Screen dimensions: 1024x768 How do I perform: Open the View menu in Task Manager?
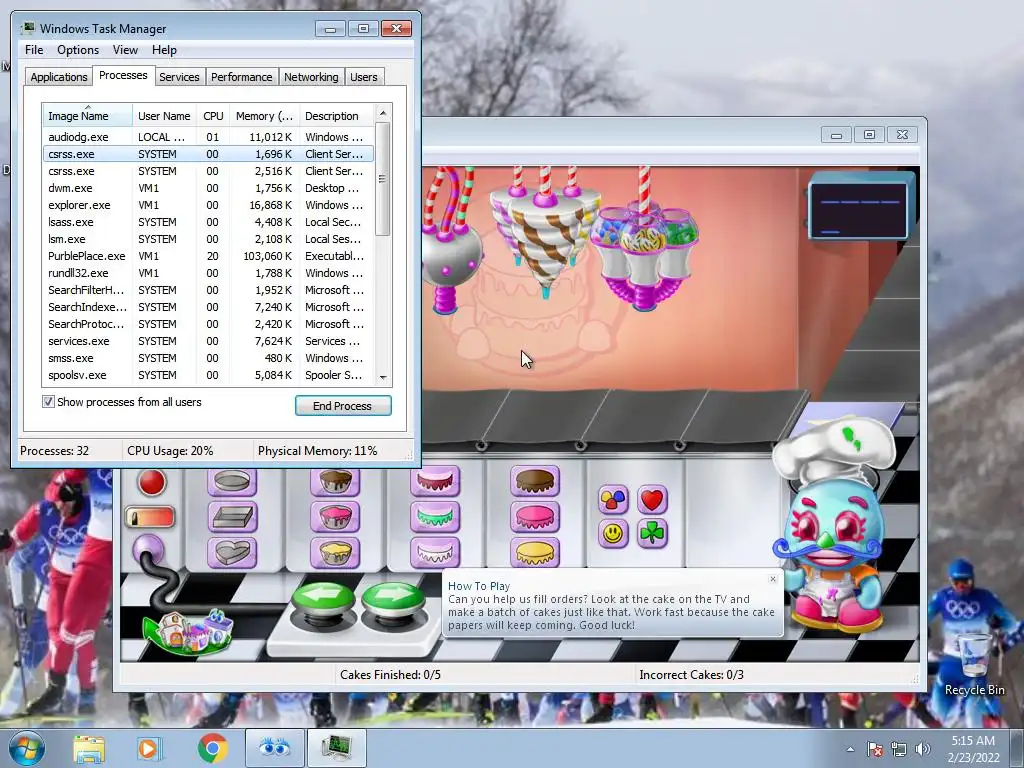[x=125, y=50]
